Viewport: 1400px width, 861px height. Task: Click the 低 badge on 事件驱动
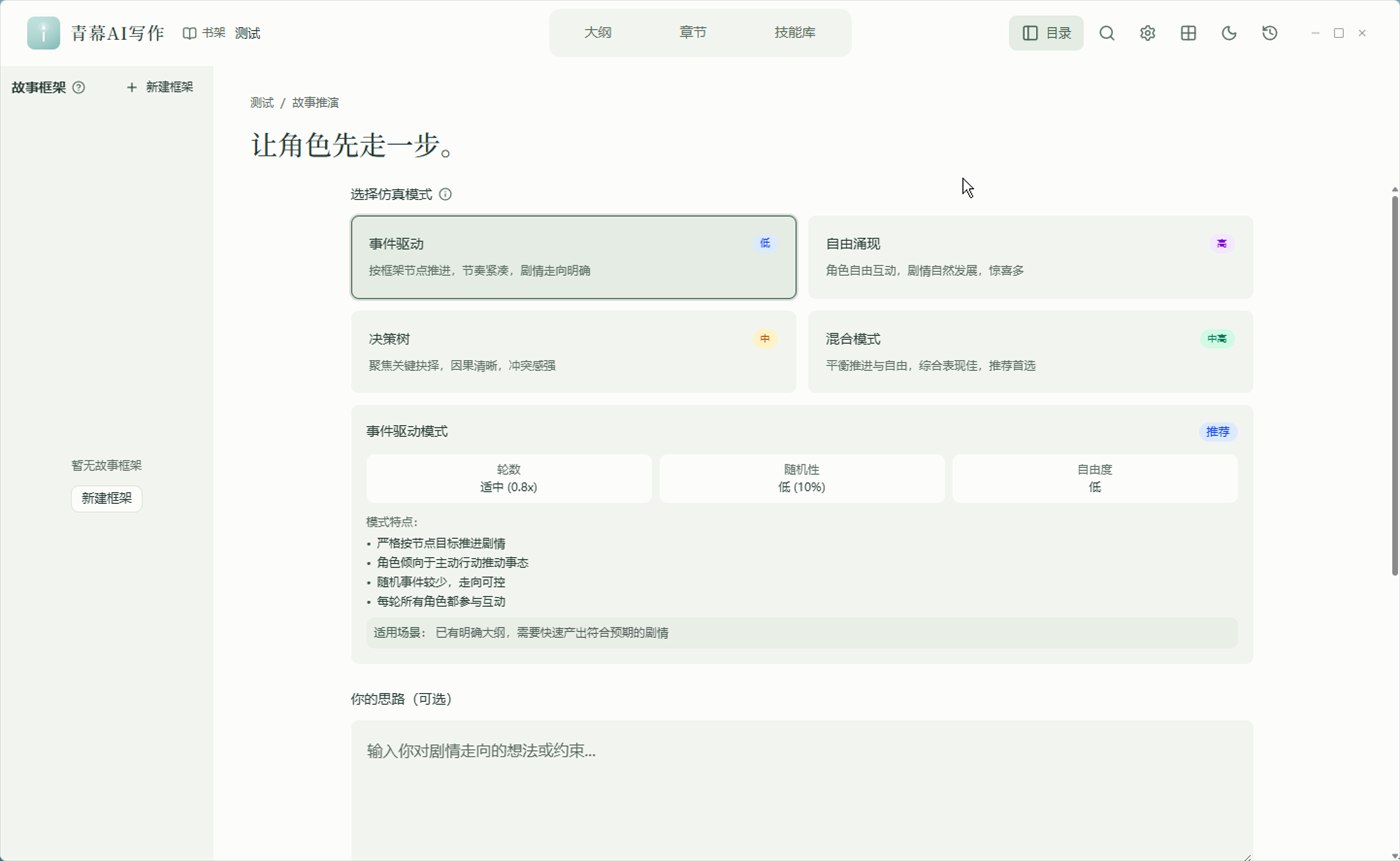(765, 243)
